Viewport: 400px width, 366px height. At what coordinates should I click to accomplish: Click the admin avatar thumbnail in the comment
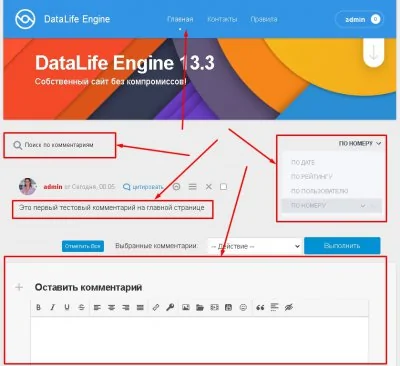tap(27, 186)
